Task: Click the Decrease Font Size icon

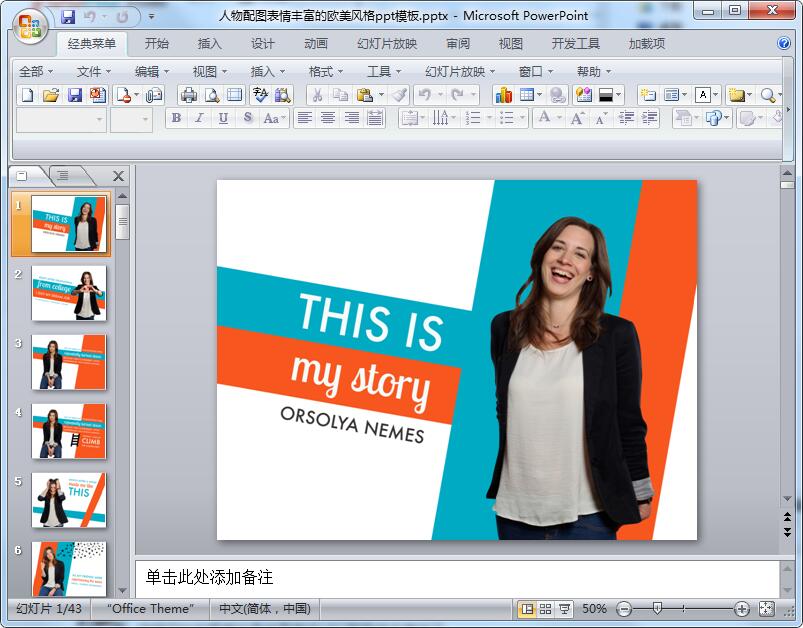Action: tap(601, 118)
